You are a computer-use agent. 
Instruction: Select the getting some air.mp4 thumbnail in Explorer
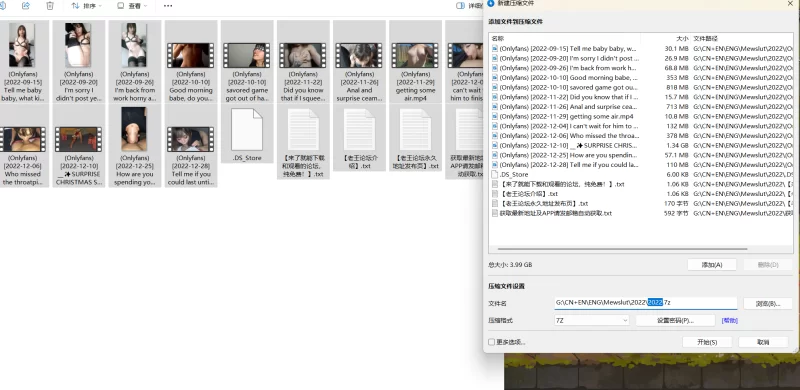click(x=415, y=55)
